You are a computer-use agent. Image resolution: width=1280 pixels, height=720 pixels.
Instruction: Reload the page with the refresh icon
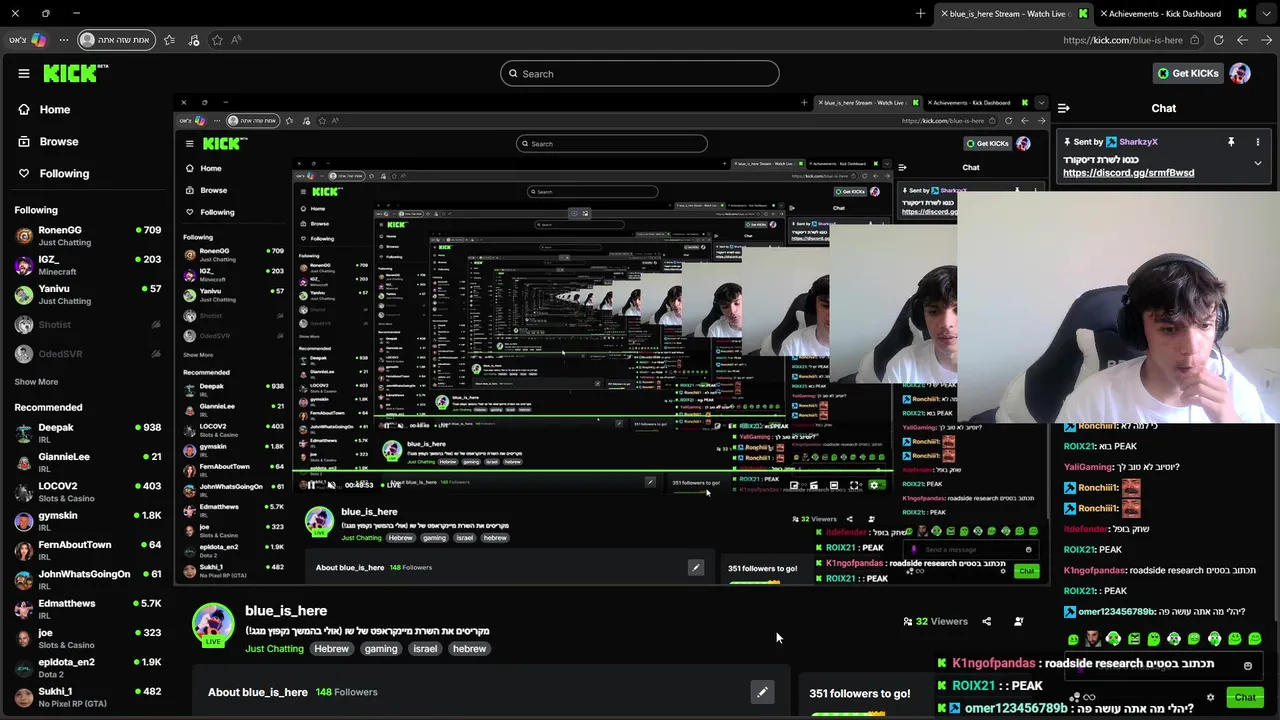[1218, 40]
